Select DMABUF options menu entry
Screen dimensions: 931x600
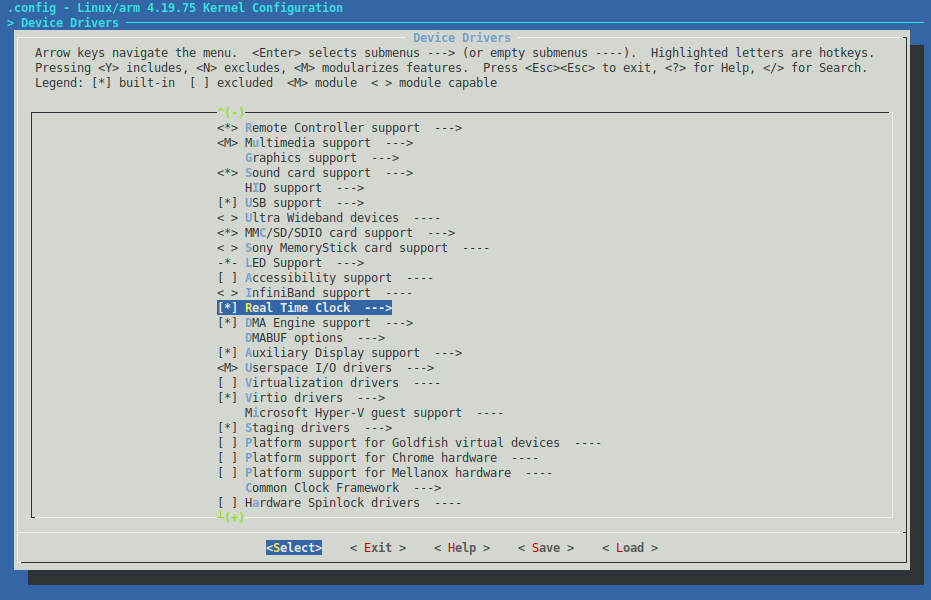click(294, 338)
